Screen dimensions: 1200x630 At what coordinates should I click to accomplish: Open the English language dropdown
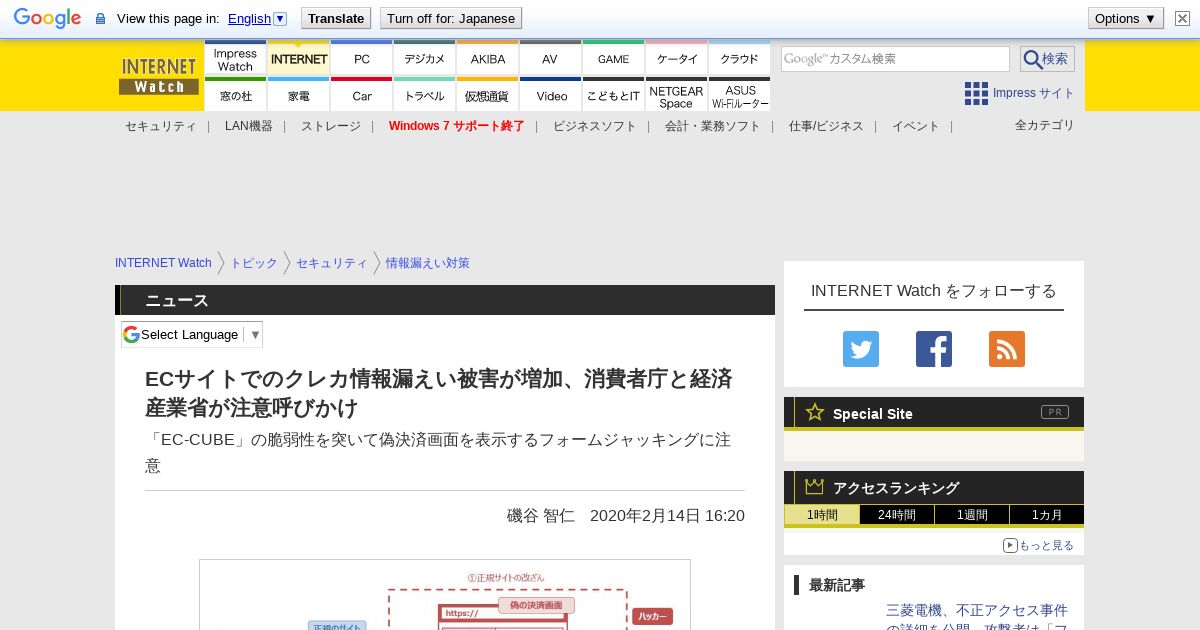pos(257,18)
